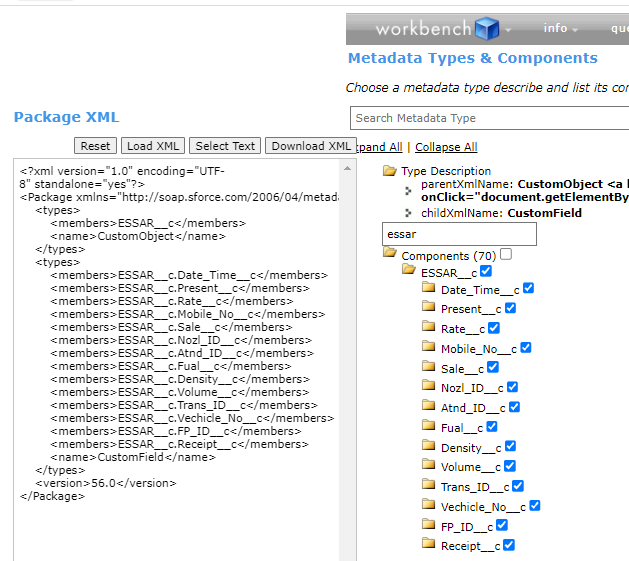Click folder icon next to Rate__c
Screen dimensions: 629x561
coord(428,326)
